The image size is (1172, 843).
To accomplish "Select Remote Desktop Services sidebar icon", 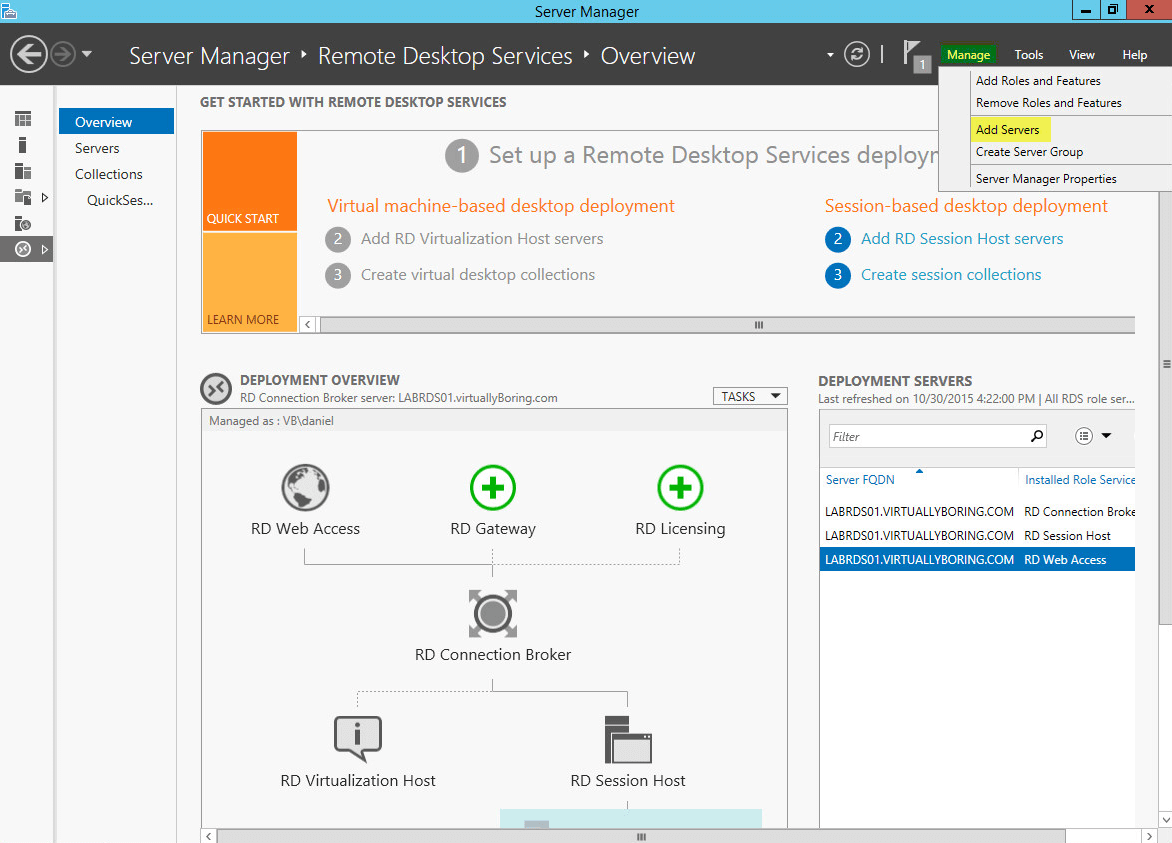I will [x=23, y=250].
